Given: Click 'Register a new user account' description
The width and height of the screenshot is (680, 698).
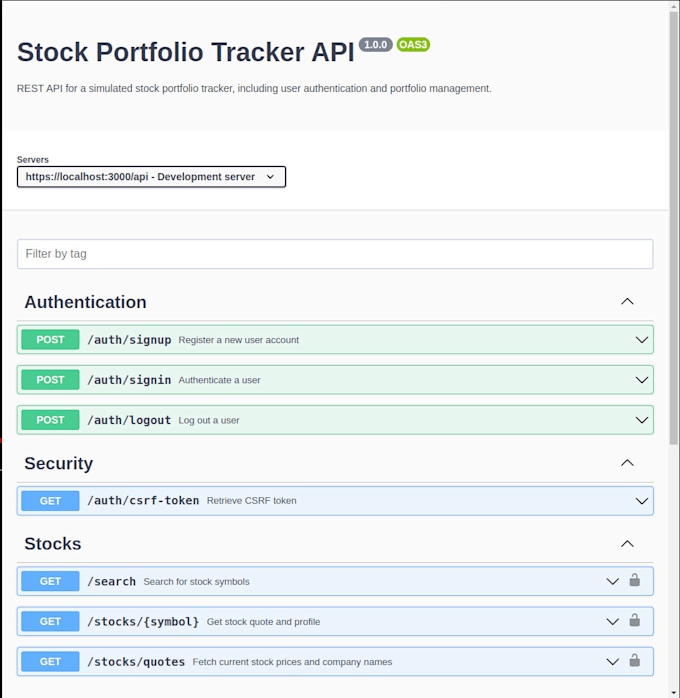Looking at the screenshot, I should pos(239,340).
